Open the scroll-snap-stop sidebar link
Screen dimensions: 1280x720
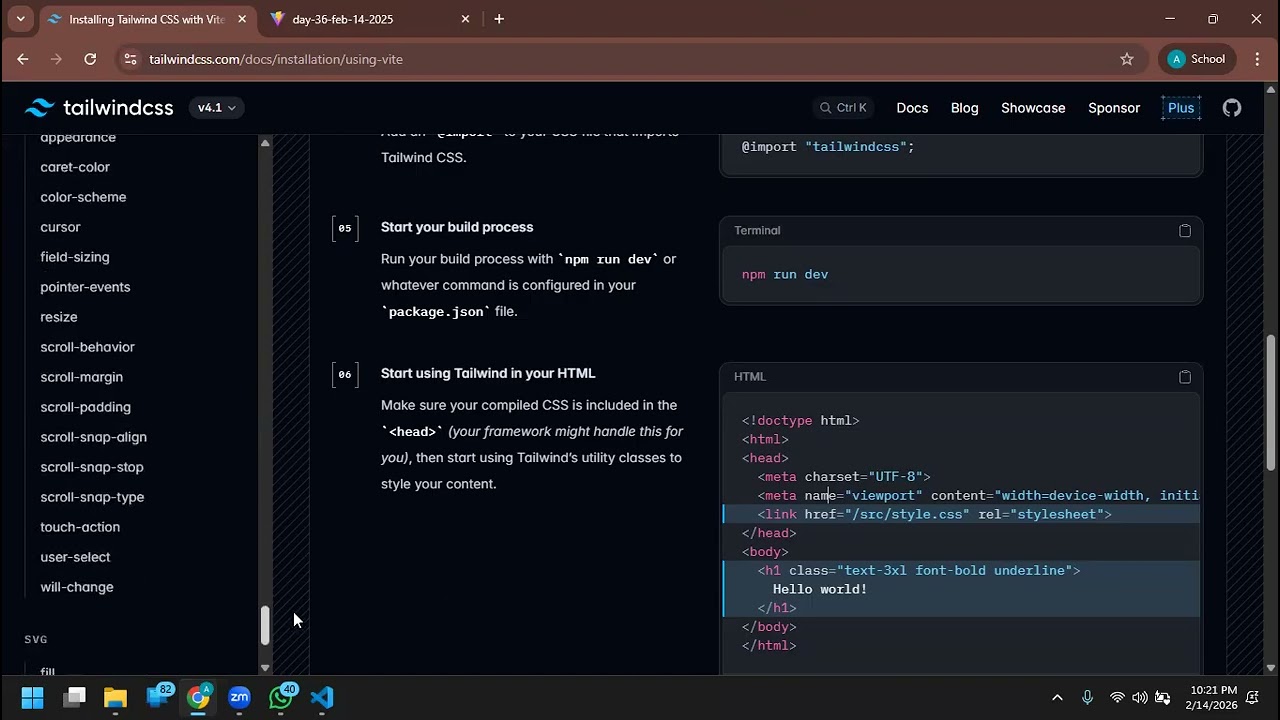coord(92,467)
